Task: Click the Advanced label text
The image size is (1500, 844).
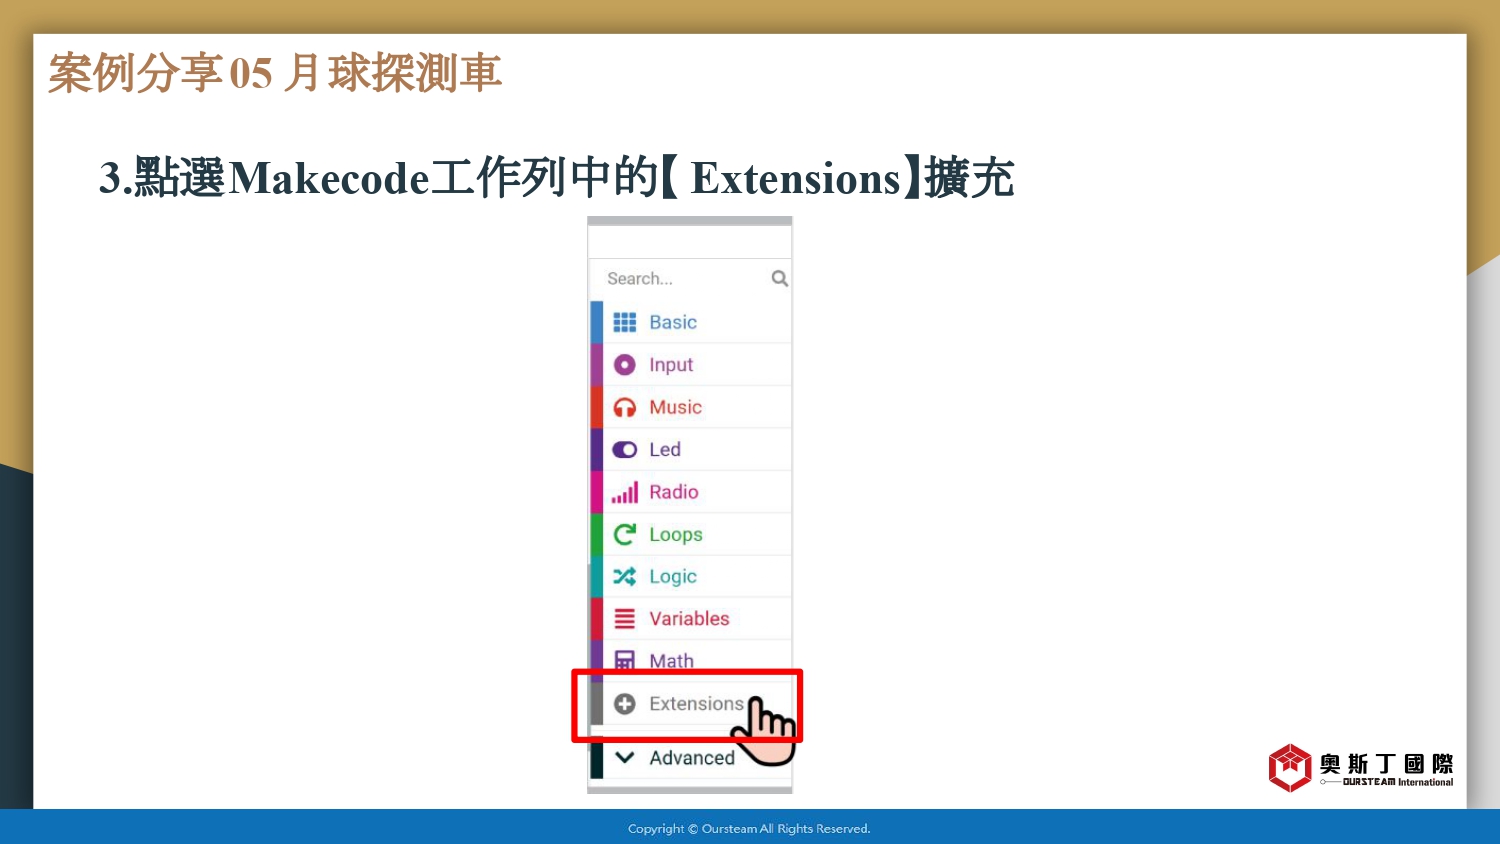Action: [x=692, y=758]
